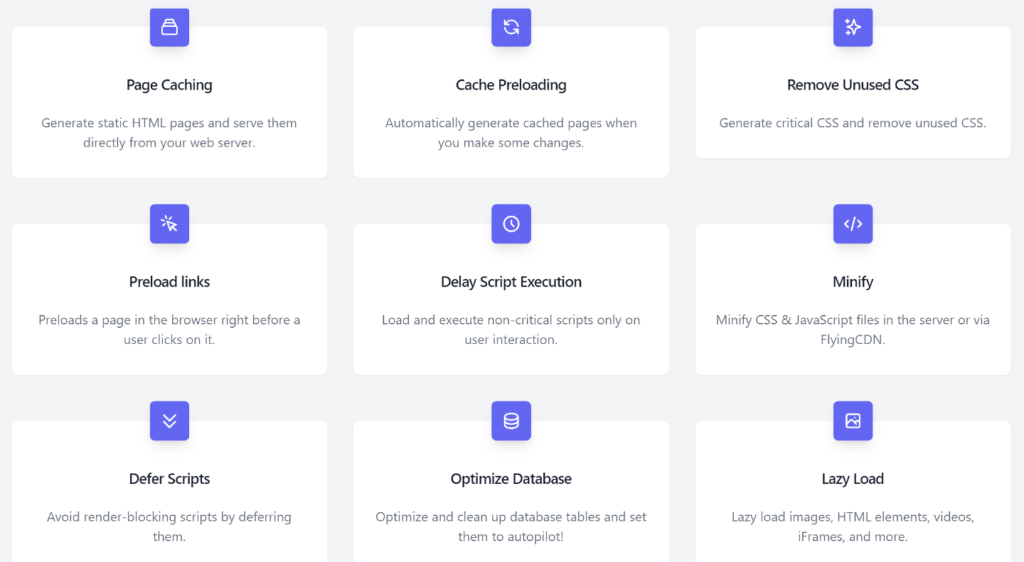Click the Minify description mentioning FlyingCDN
1024x562 pixels.
[852, 330]
